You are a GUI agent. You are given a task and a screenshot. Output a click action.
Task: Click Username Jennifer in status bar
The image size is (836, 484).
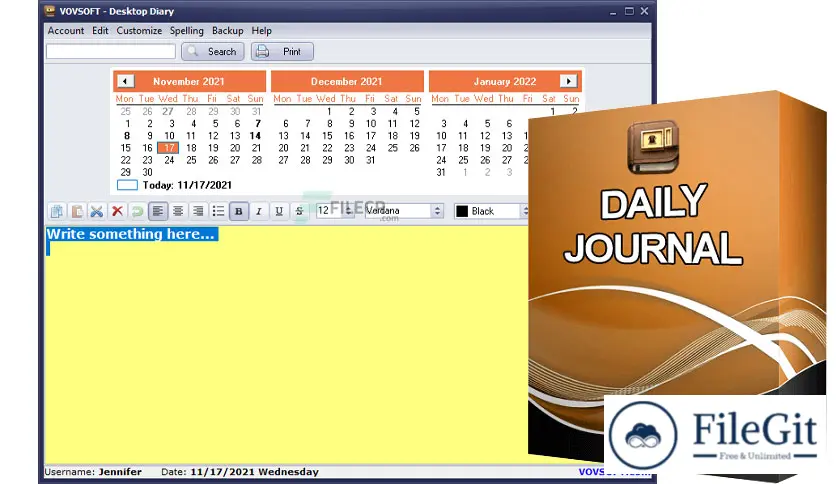(93, 472)
